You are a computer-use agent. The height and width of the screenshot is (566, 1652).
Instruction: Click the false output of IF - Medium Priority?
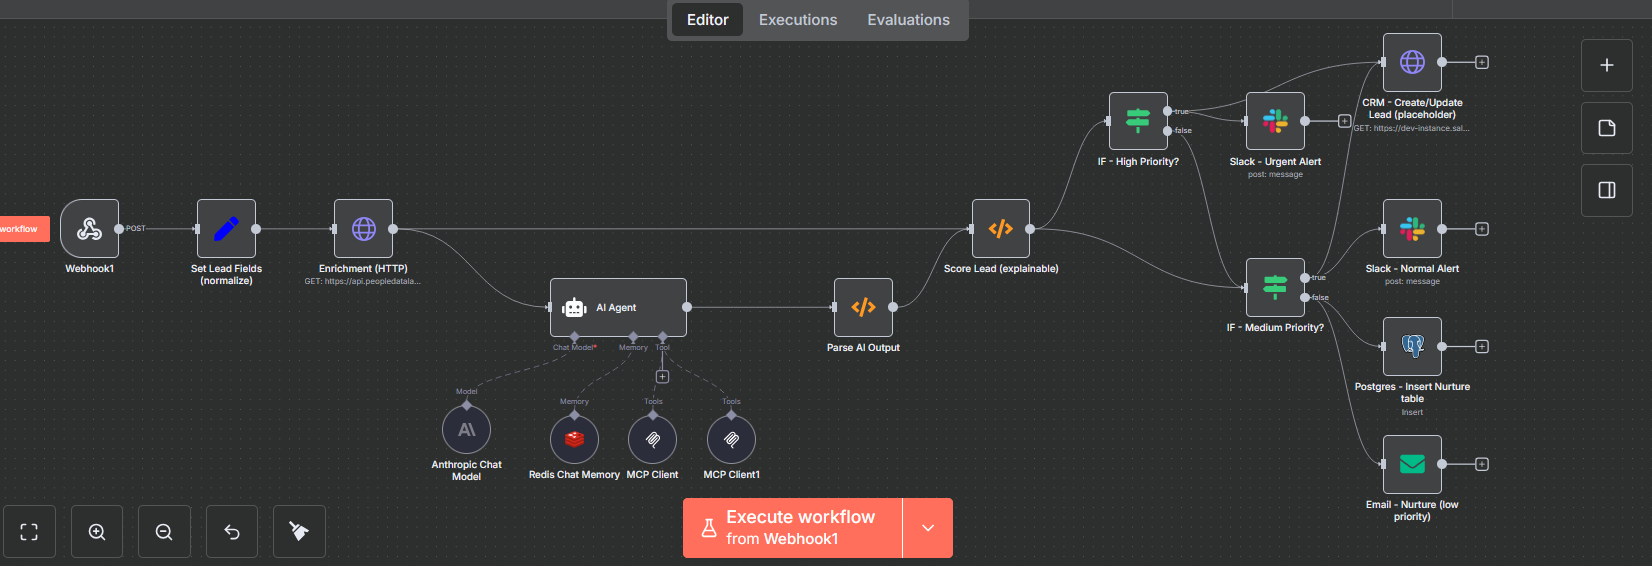click(x=1305, y=297)
